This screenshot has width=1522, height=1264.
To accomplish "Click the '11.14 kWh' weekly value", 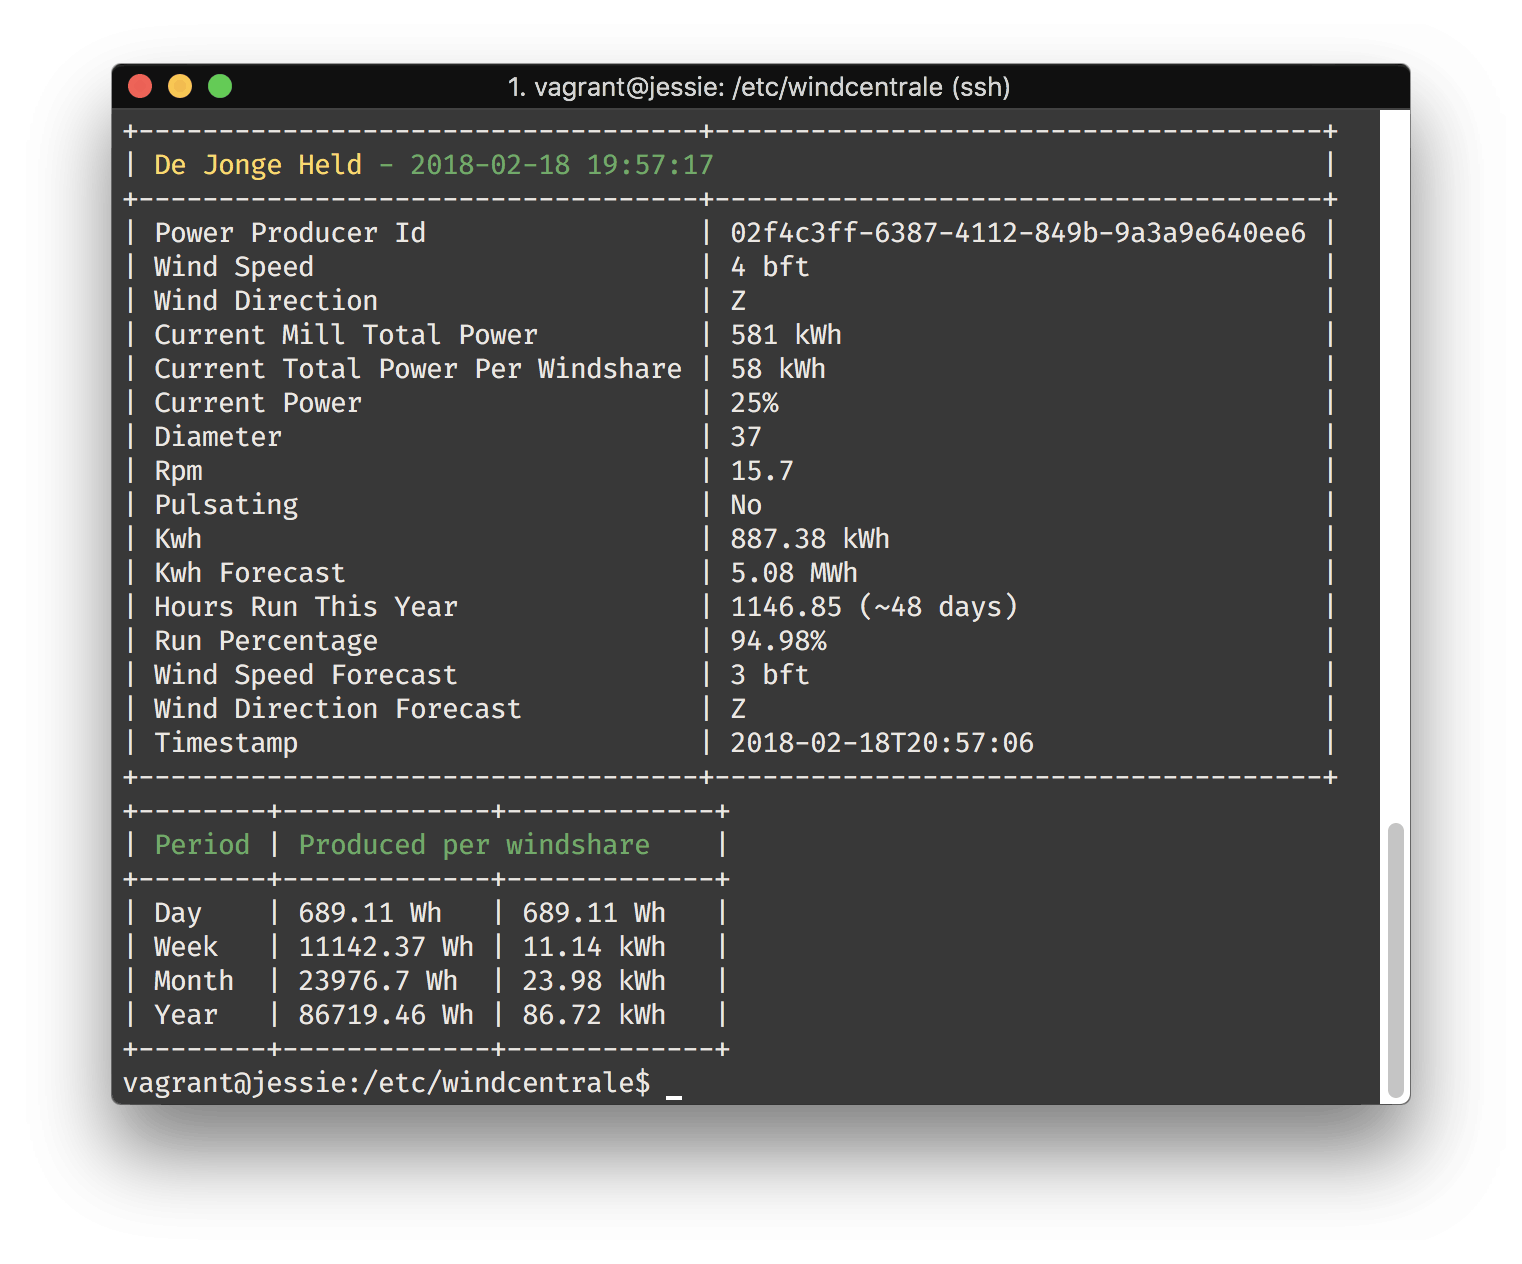I will click(x=594, y=947).
